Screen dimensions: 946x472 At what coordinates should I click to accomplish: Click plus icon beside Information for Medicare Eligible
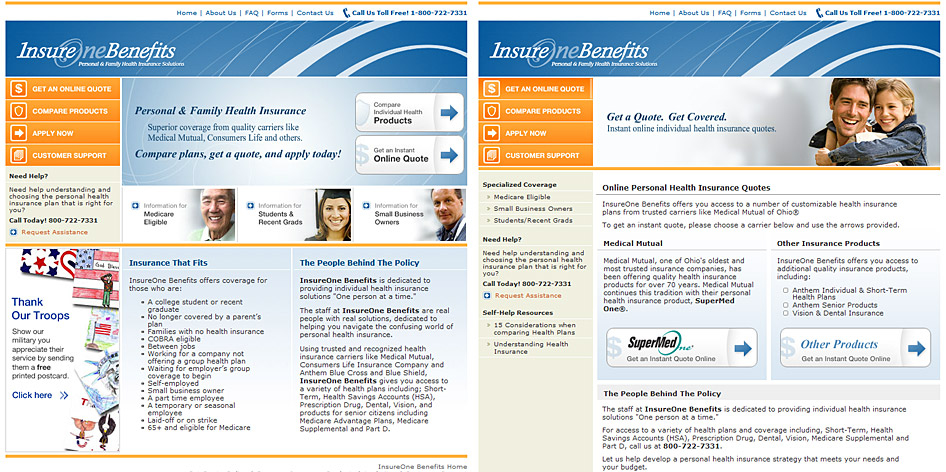click(135, 206)
